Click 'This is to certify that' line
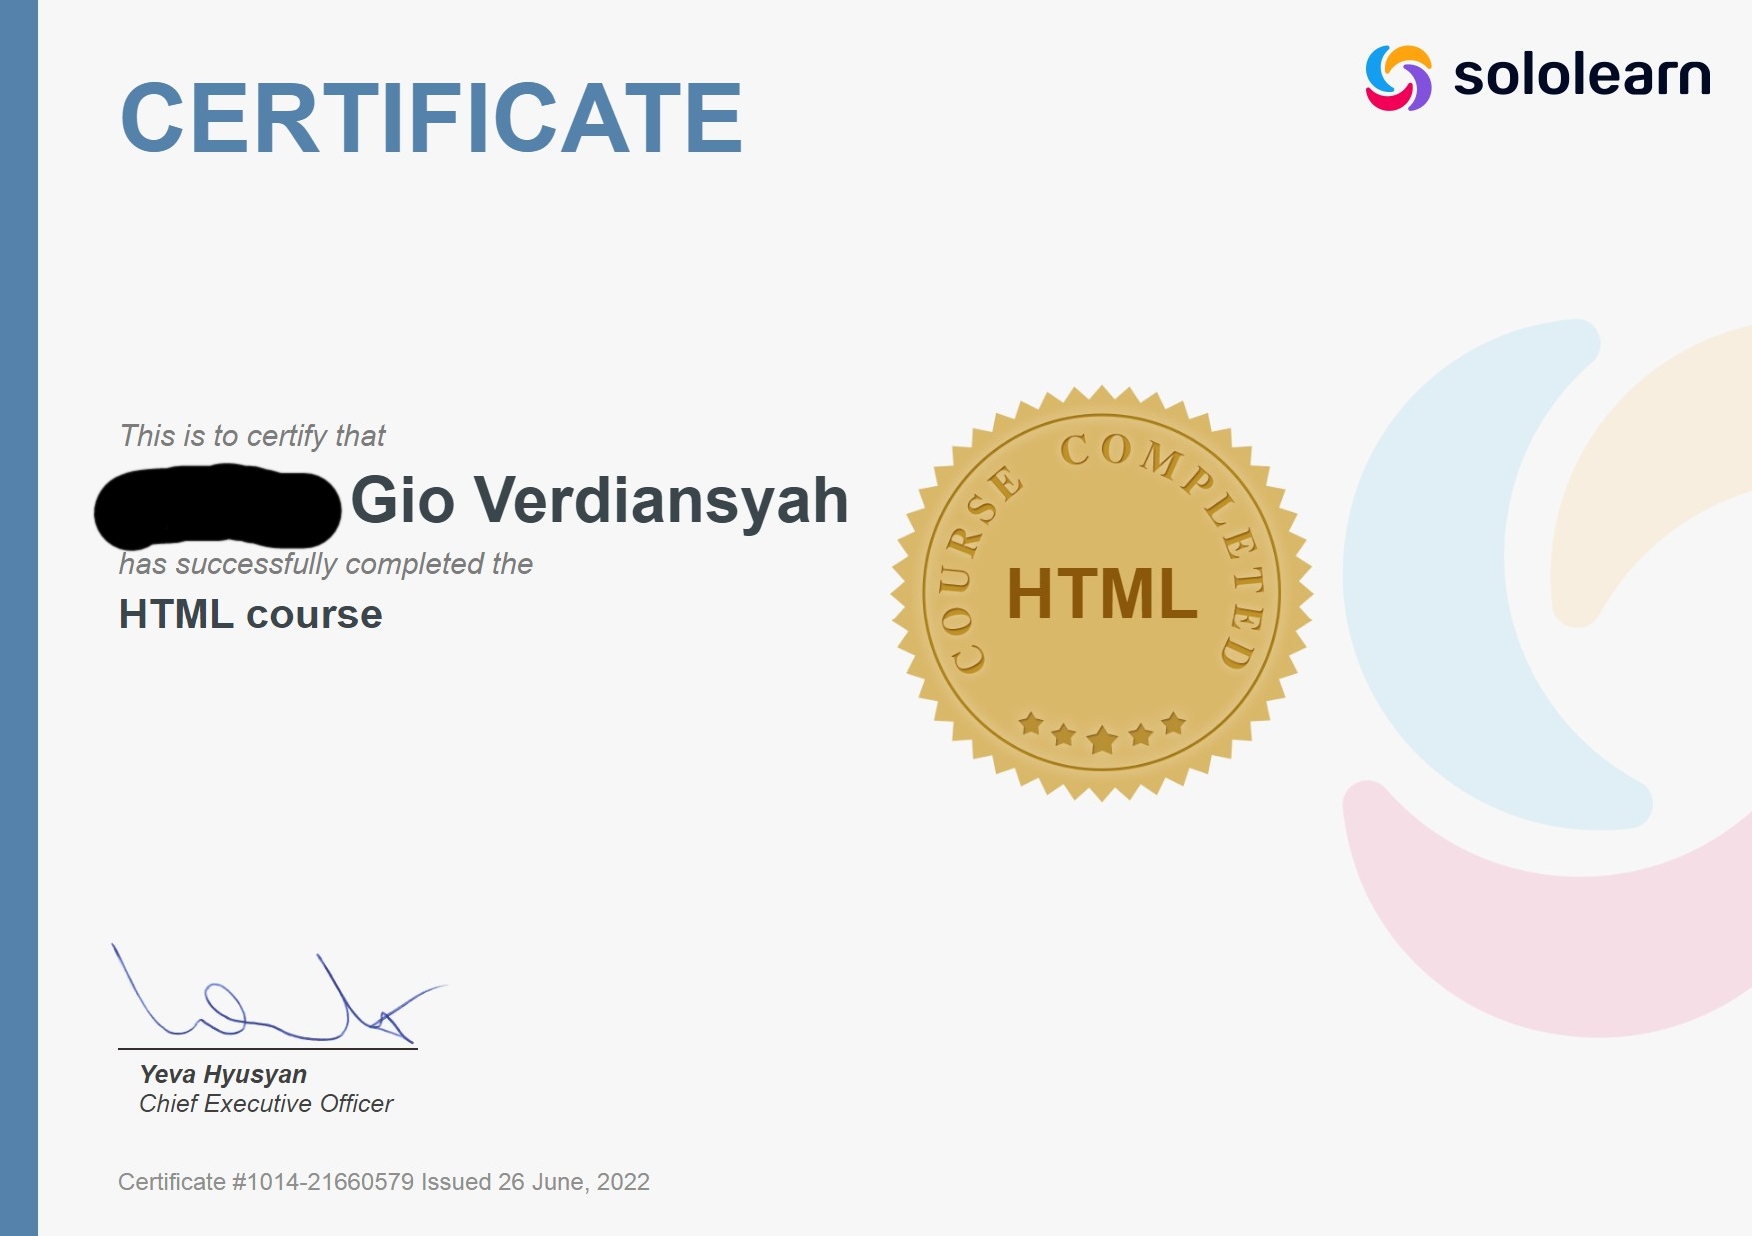 [252, 436]
